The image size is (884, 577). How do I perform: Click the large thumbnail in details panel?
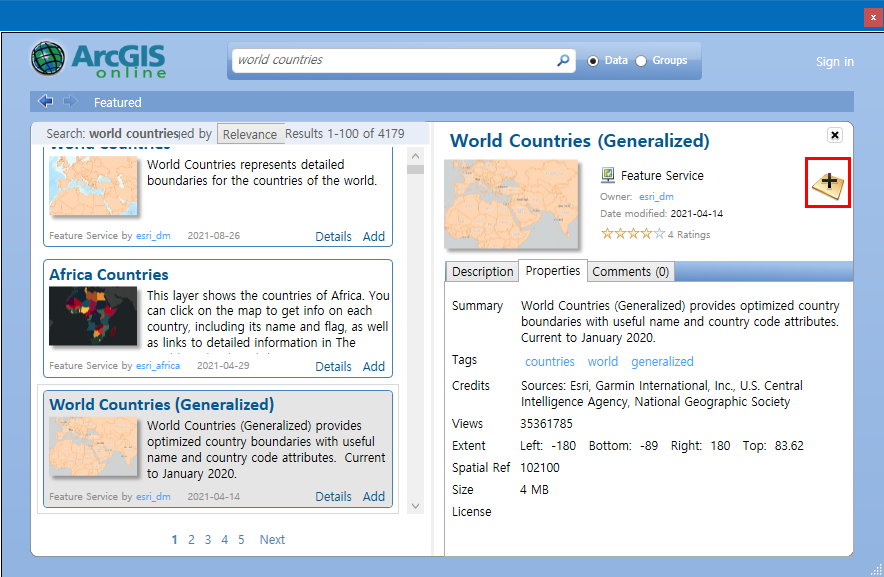click(x=511, y=204)
